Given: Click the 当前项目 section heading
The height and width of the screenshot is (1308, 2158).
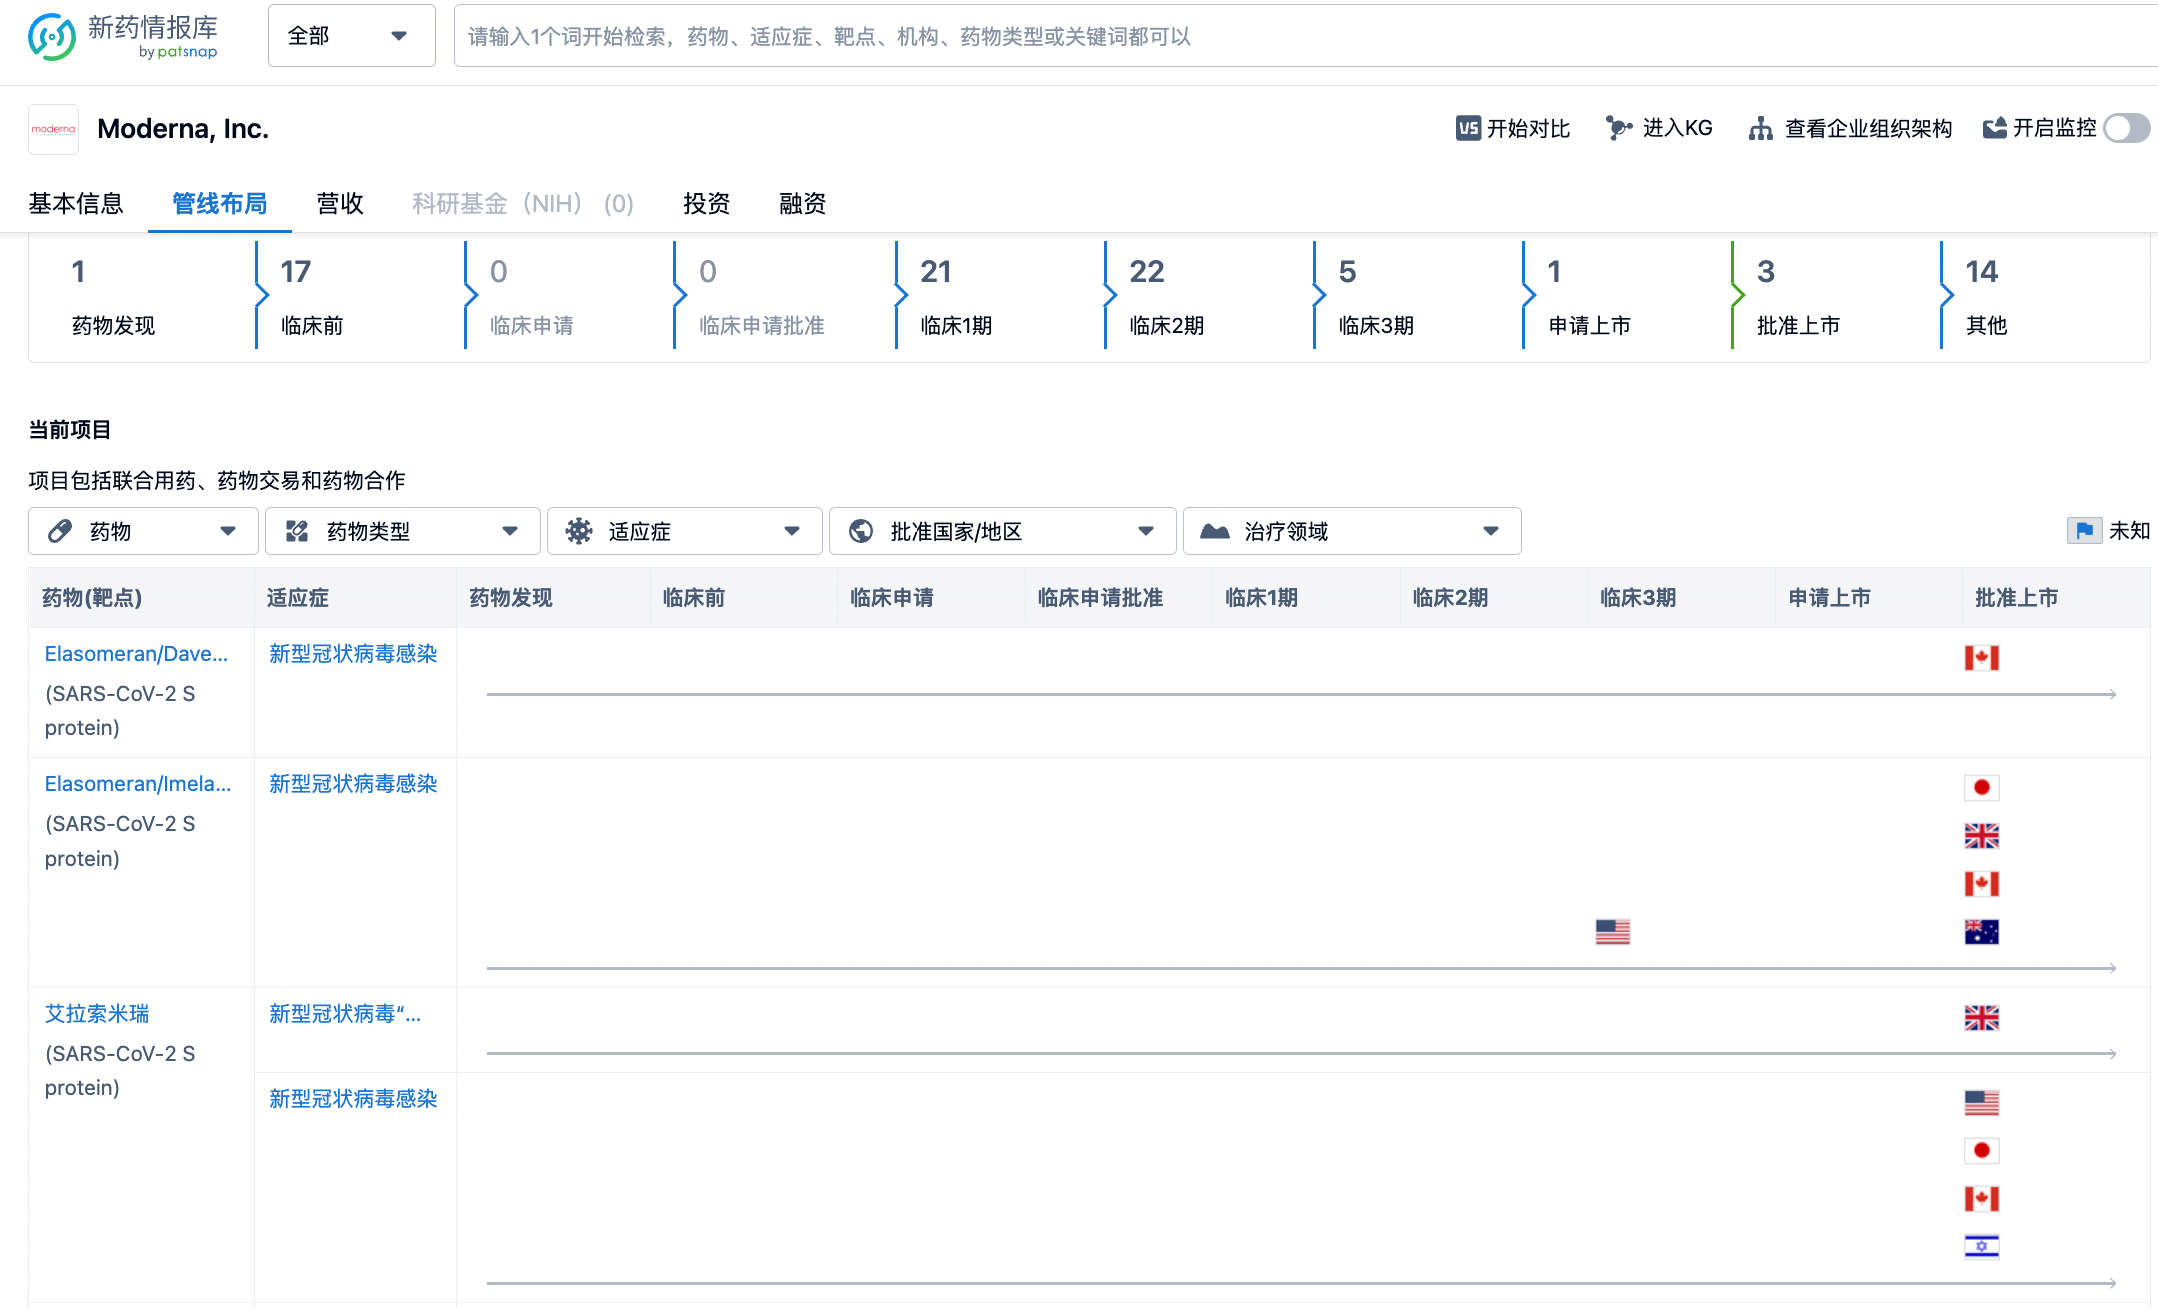Looking at the screenshot, I should [x=70, y=430].
